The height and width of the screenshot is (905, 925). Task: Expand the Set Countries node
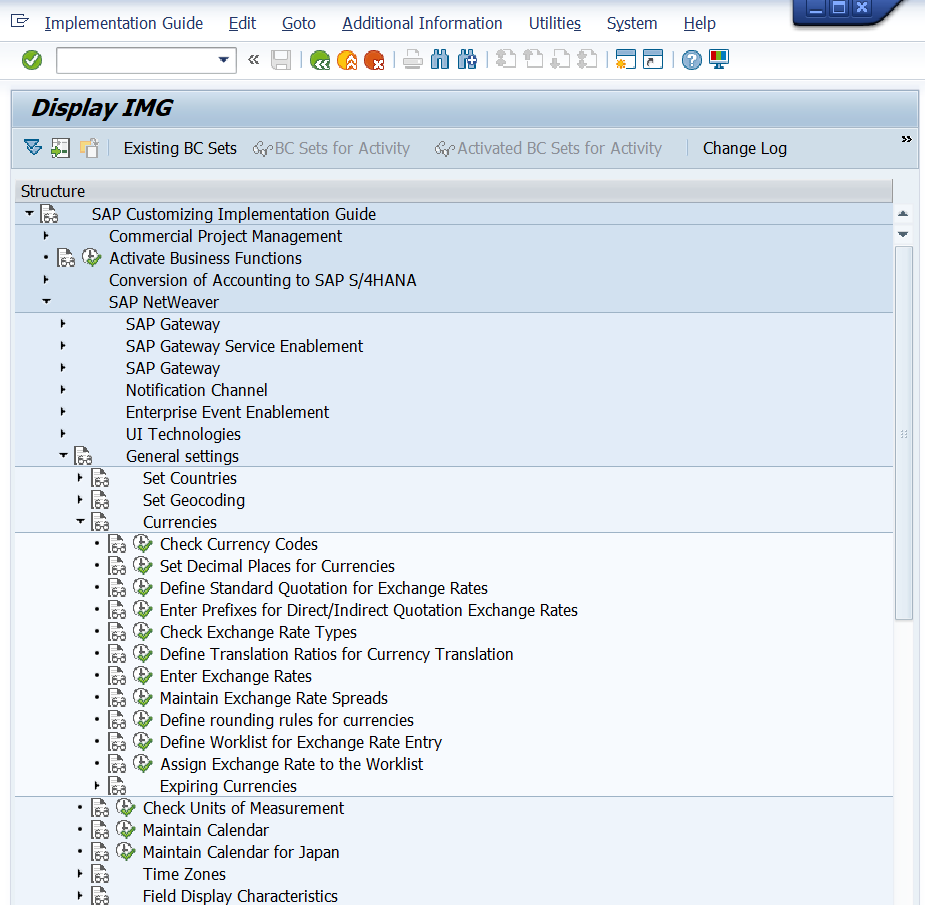tap(80, 477)
